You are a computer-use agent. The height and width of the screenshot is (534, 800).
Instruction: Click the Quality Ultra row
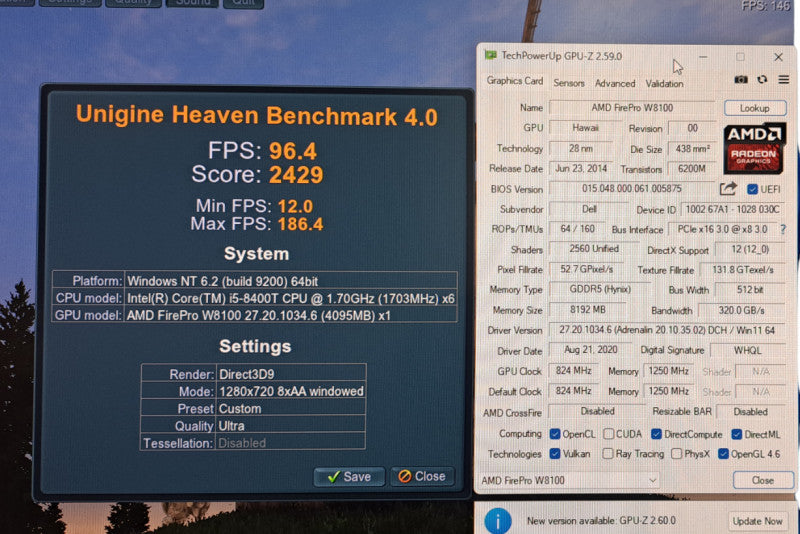click(254, 425)
